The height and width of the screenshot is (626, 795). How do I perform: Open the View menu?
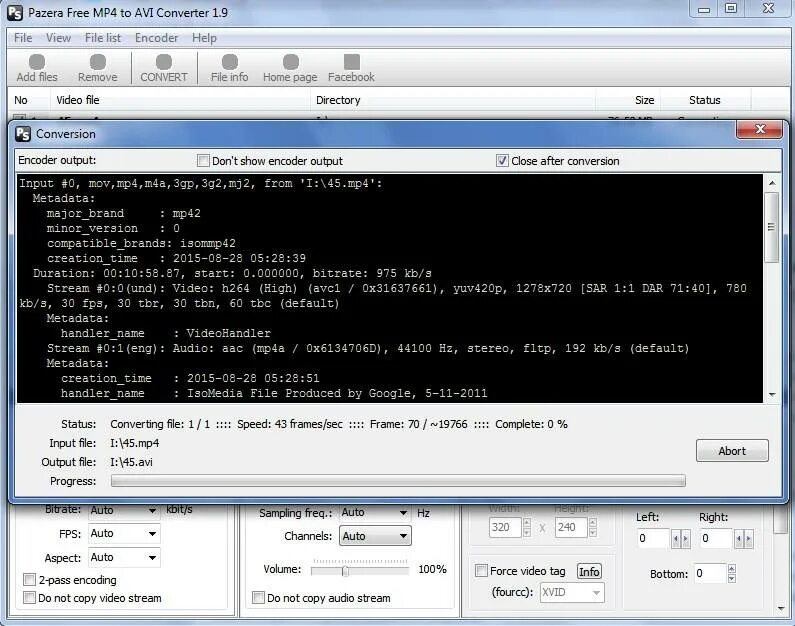tap(58, 38)
